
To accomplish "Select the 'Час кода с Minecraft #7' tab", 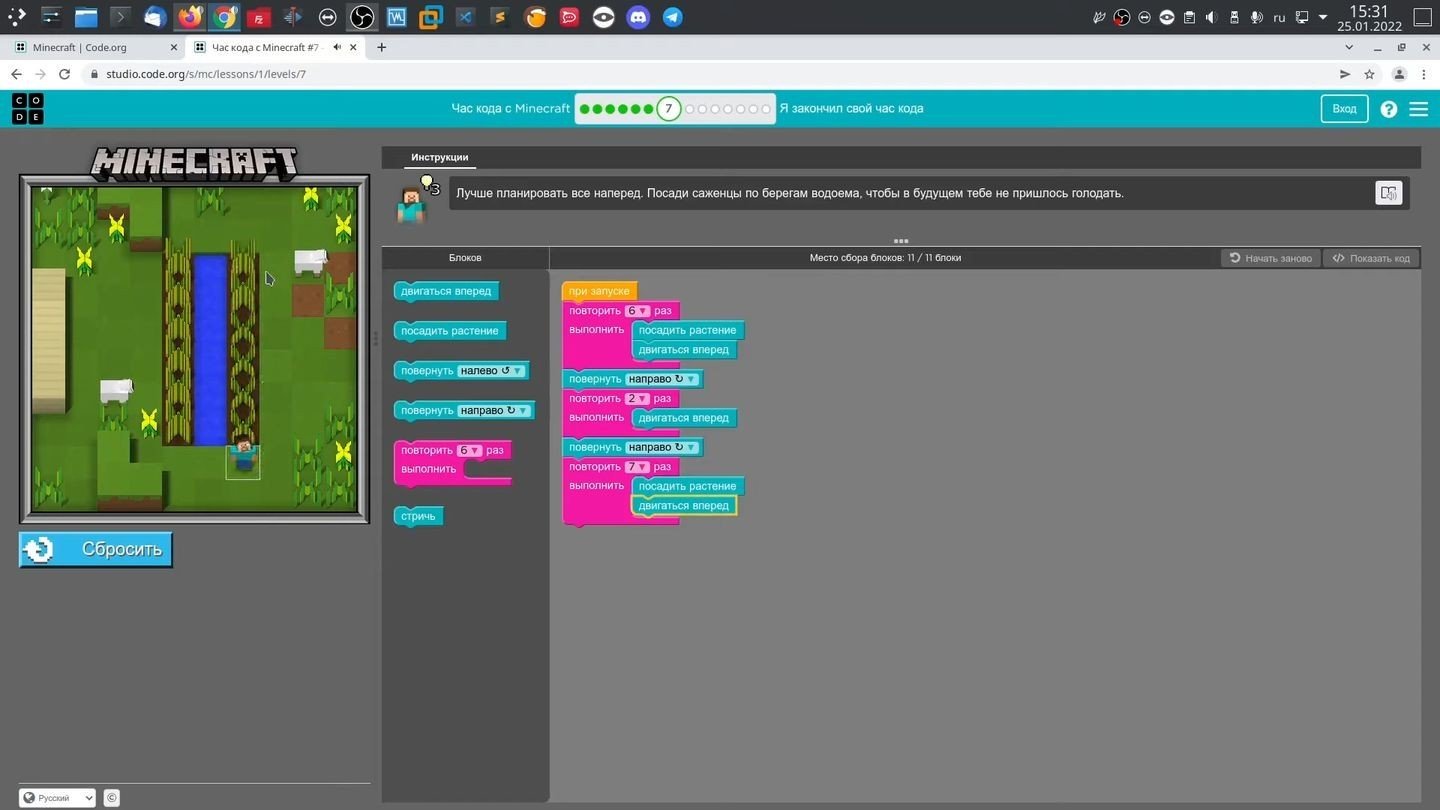I will [x=275, y=47].
